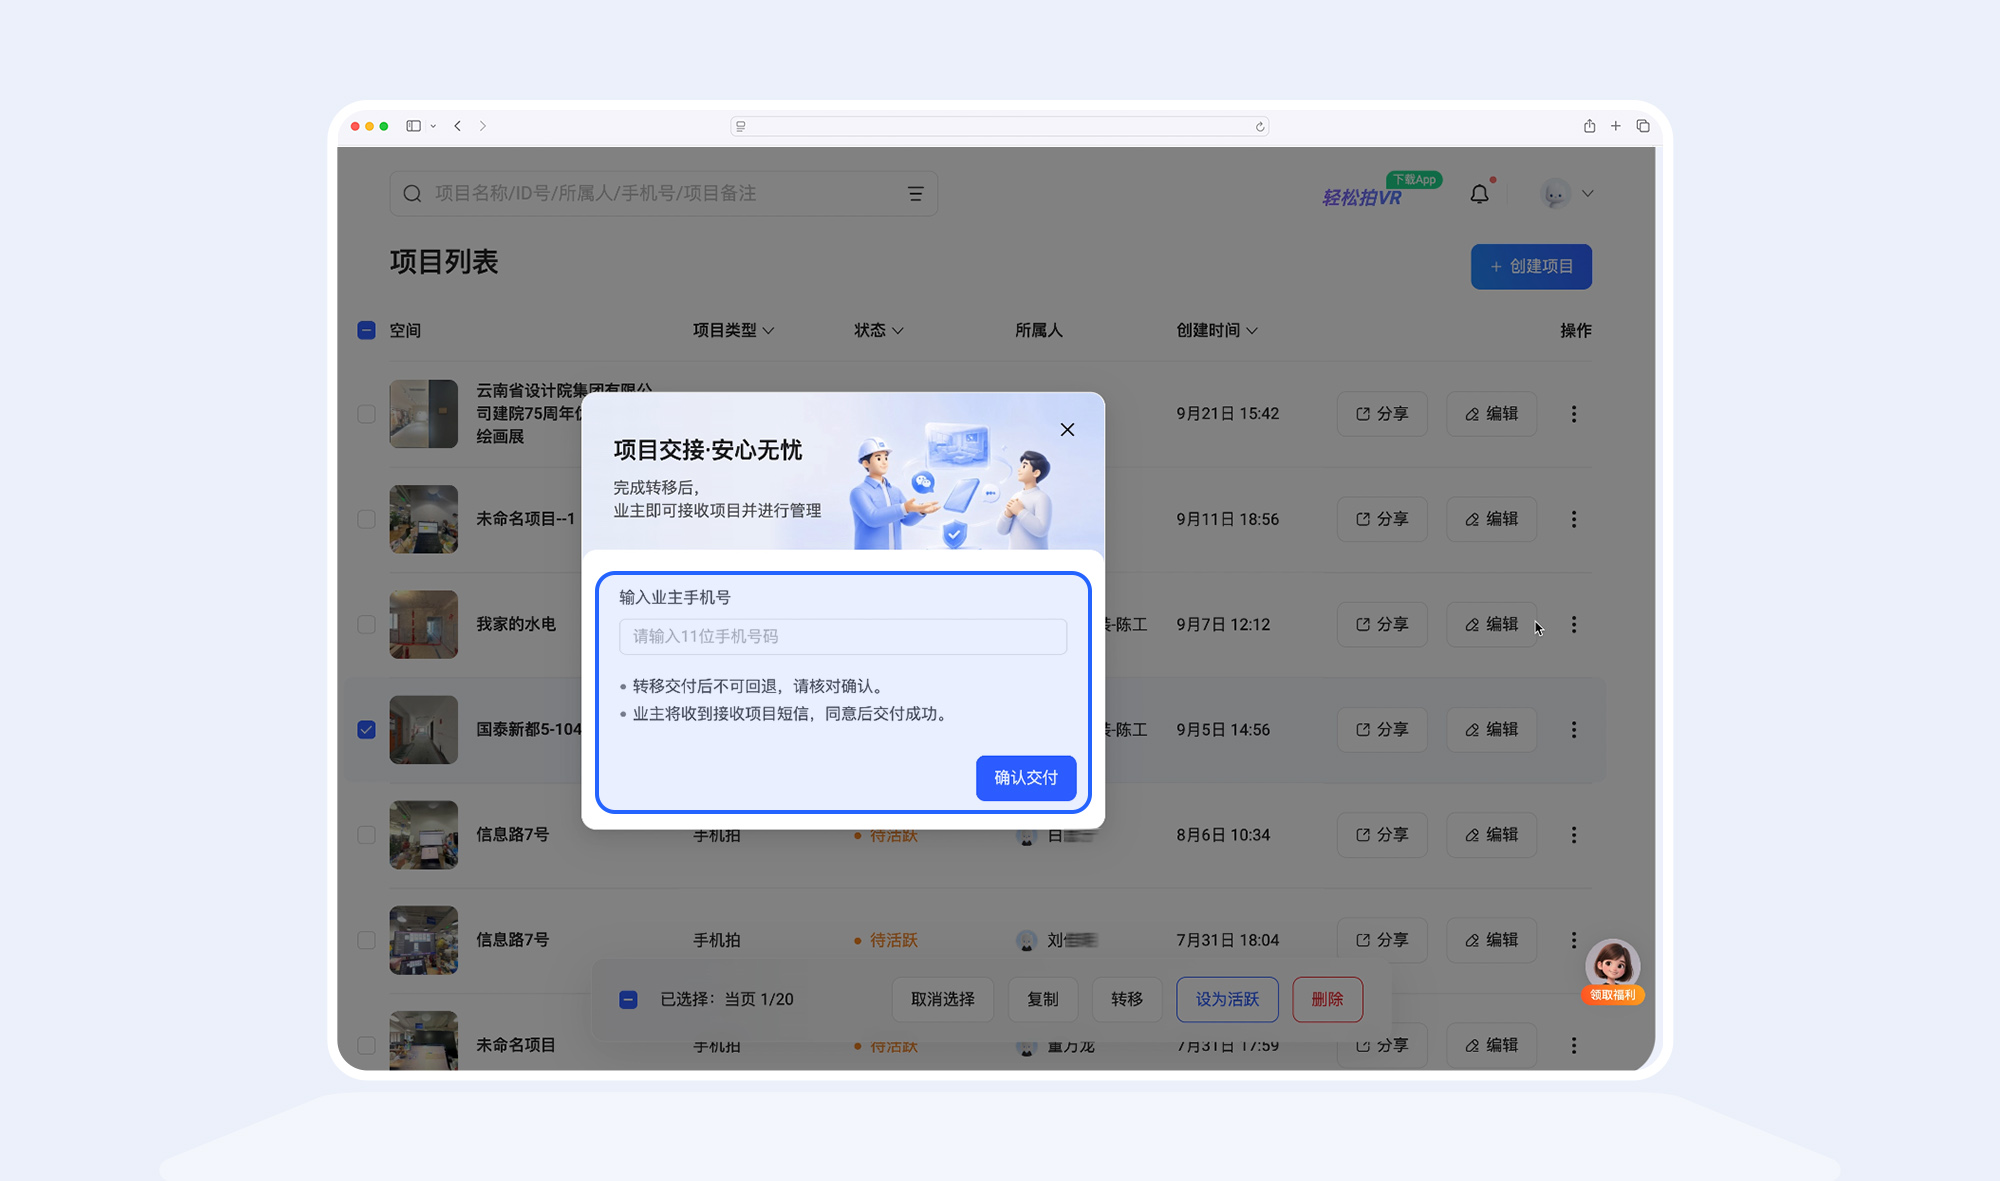The height and width of the screenshot is (1181, 2000).
Task: Share the 7月31日 18:04 project
Action: click(1382, 940)
